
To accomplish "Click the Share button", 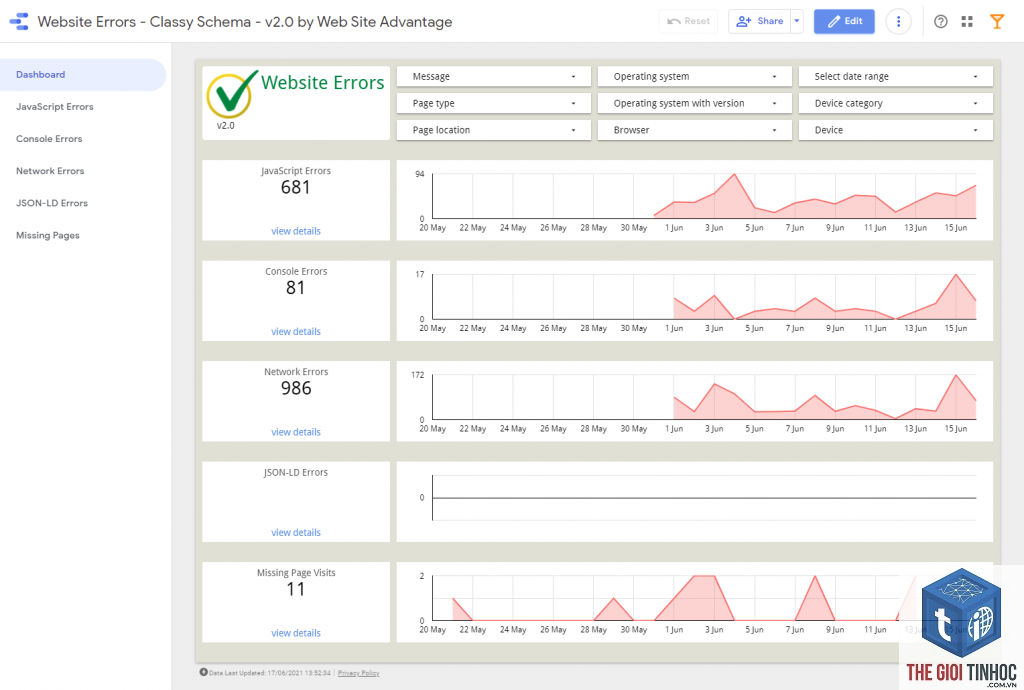I will (x=760, y=22).
